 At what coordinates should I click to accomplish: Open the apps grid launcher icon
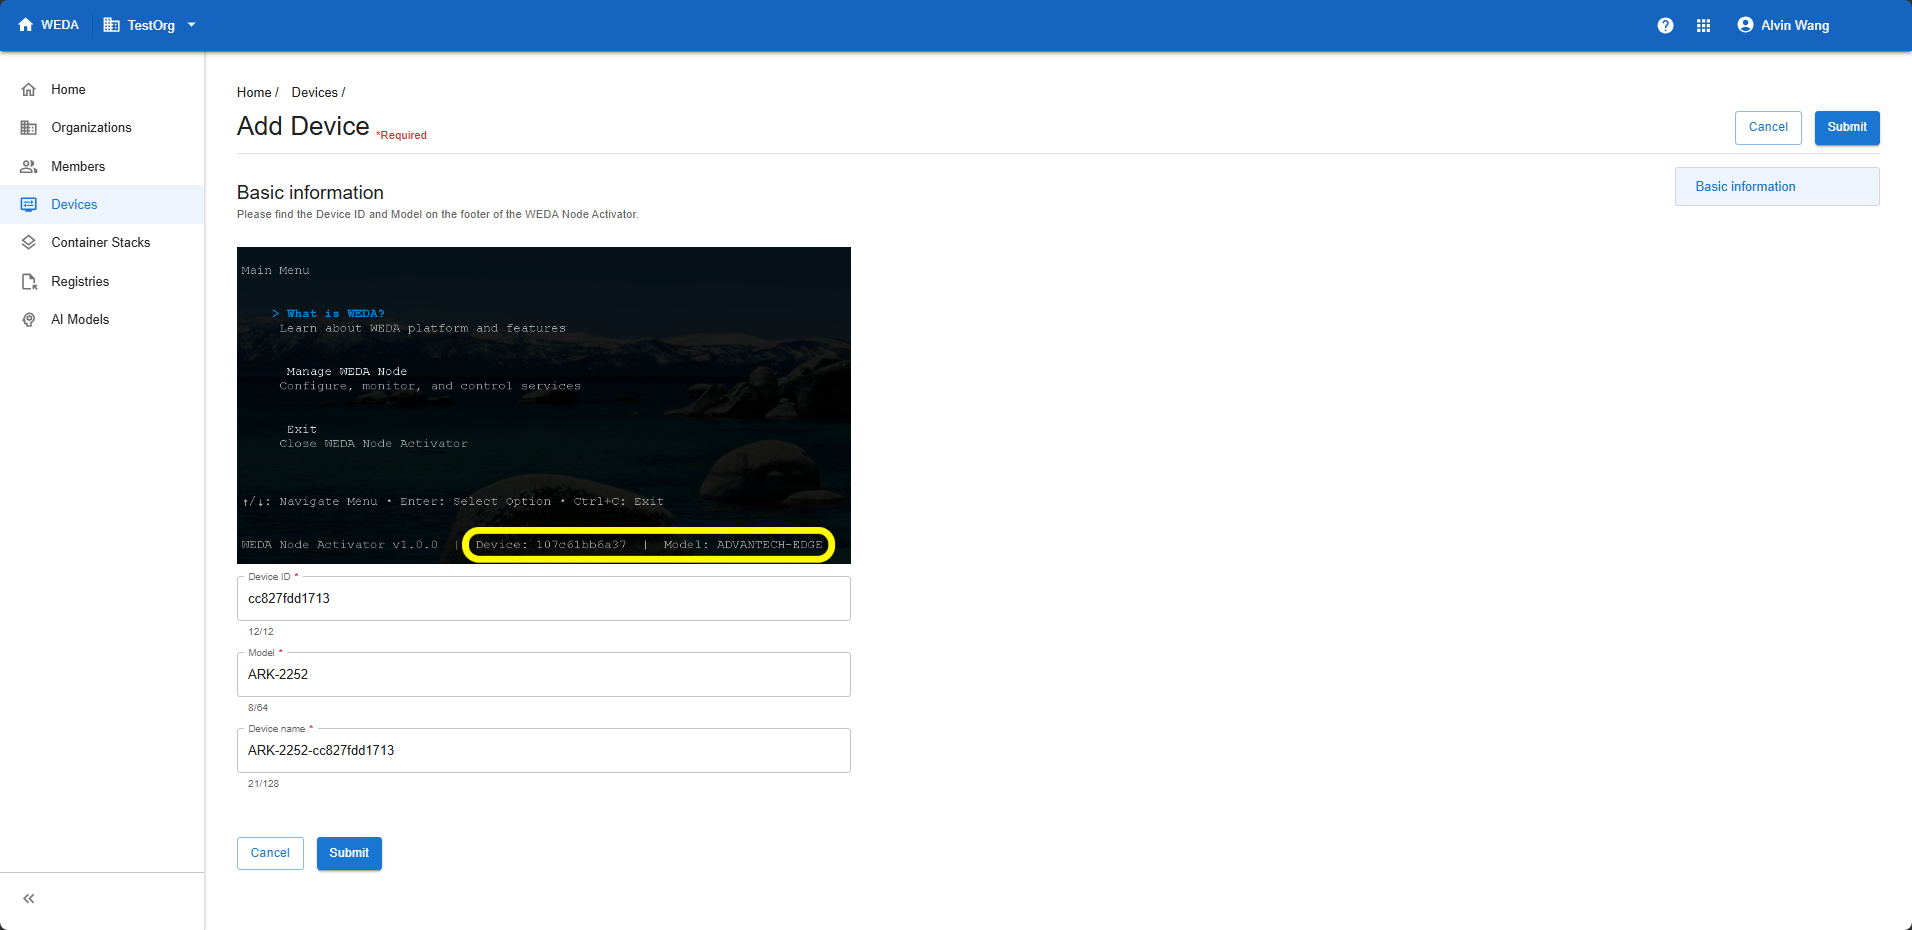point(1703,25)
